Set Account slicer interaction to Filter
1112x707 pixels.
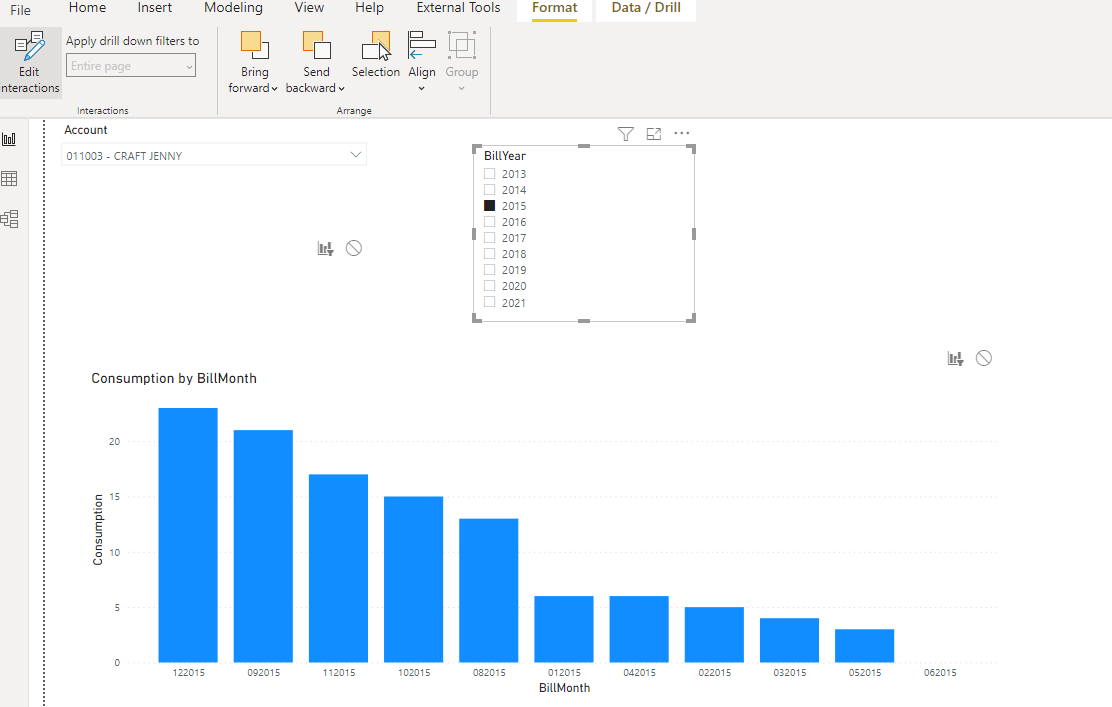(326, 248)
